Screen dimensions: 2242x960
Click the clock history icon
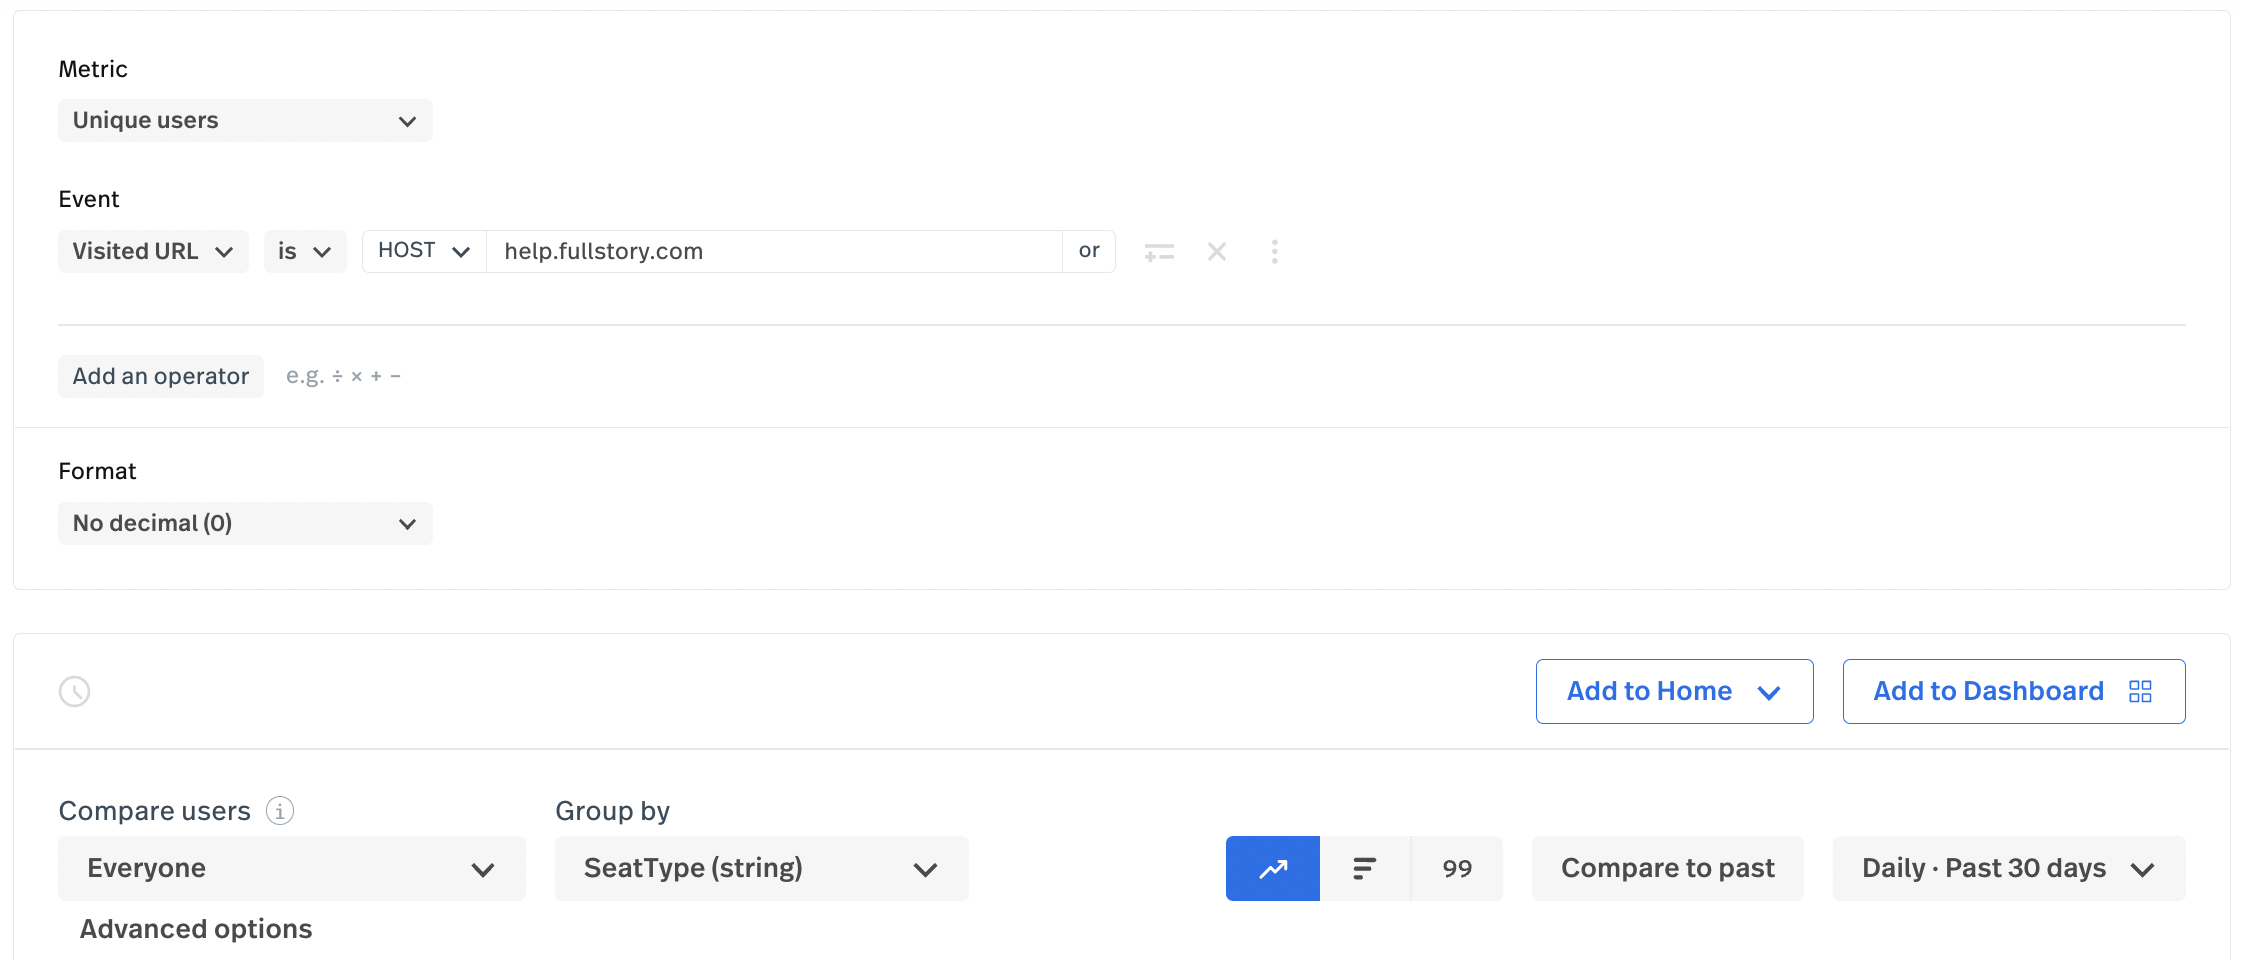75,691
